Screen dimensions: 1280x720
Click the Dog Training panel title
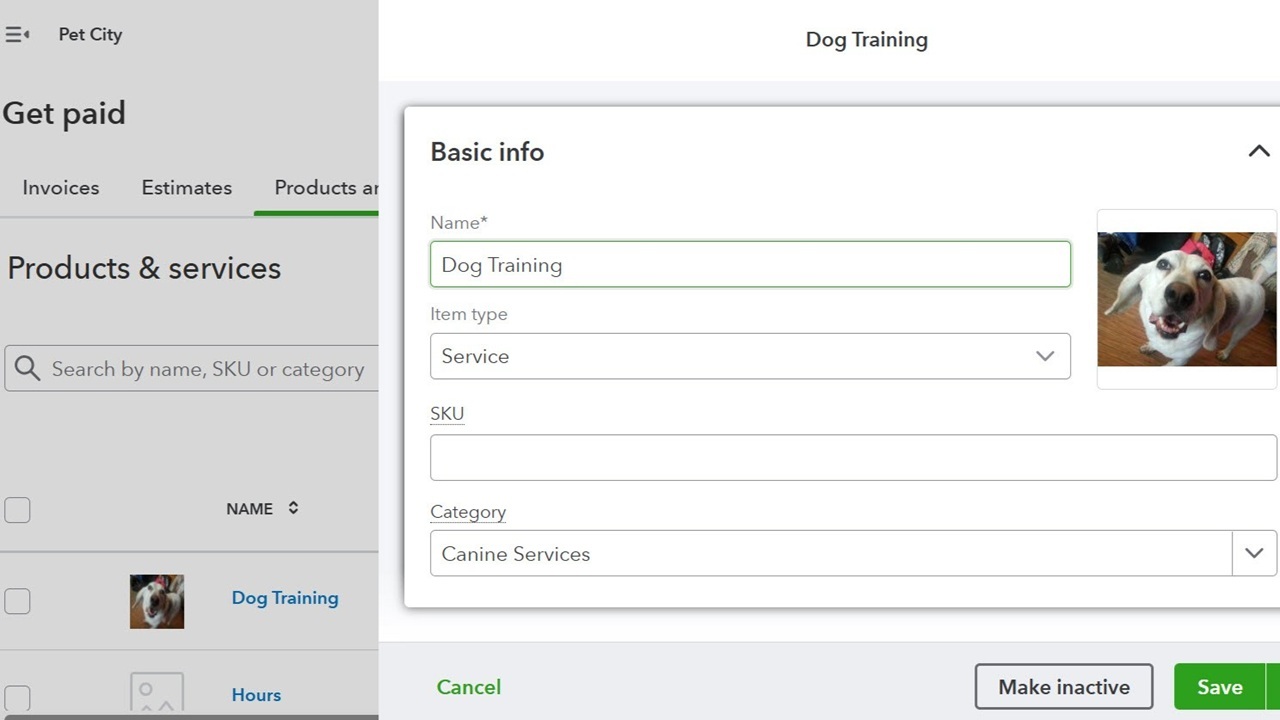pyautogui.click(x=867, y=40)
